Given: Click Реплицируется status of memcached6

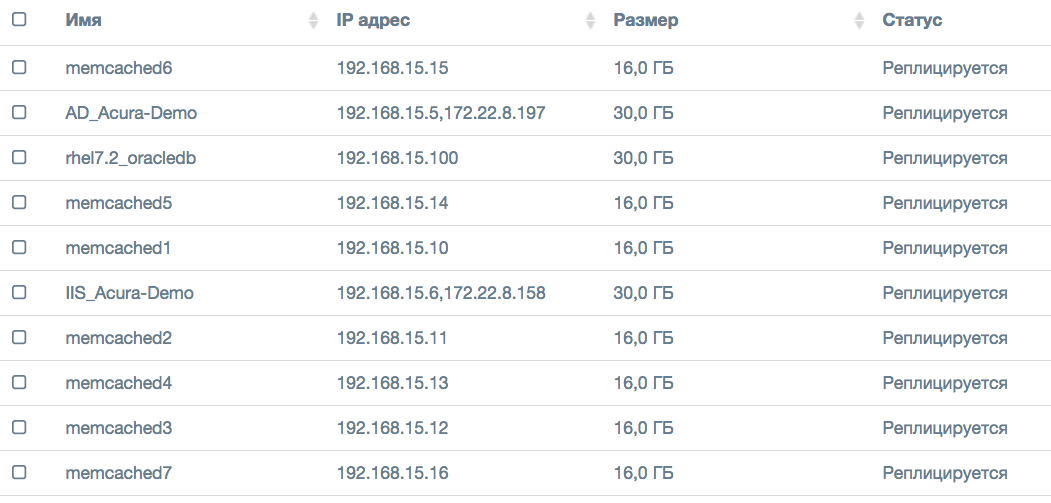Looking at the screenshot, I should (x=944, y=68).
